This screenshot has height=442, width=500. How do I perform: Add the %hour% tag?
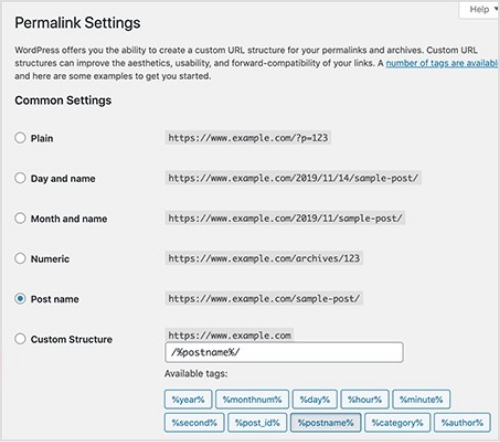365,399
